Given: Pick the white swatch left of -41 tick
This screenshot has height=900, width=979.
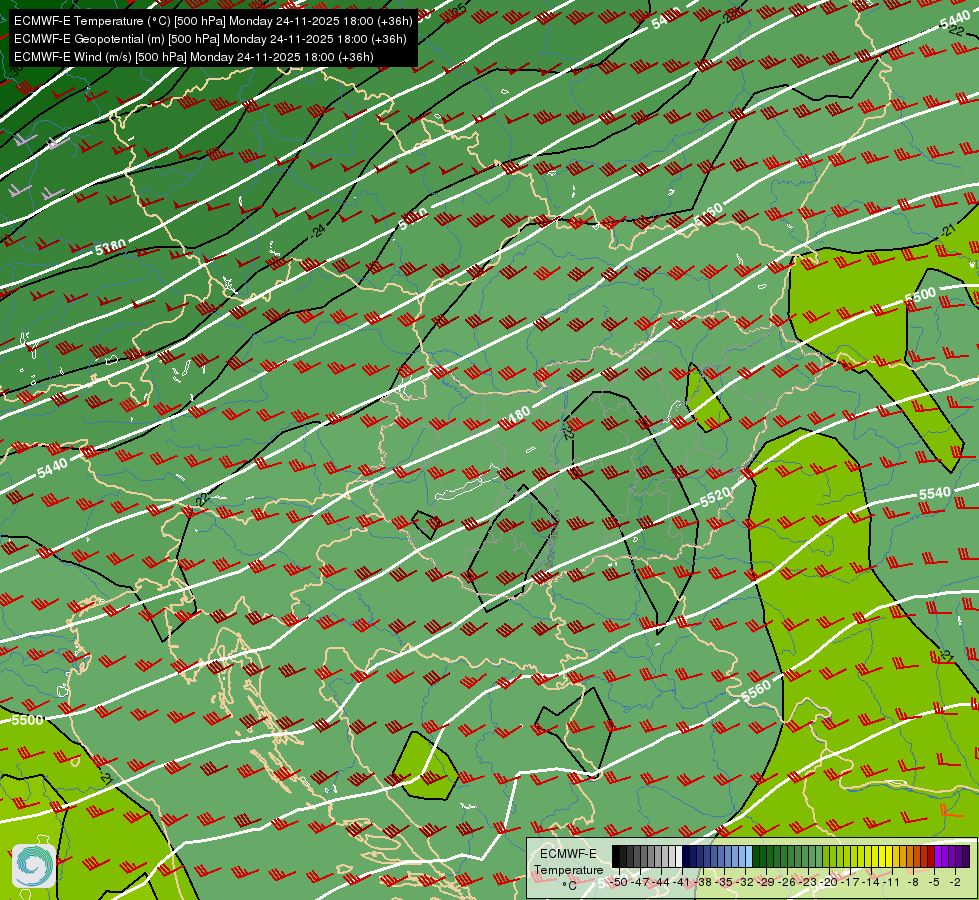Looking at the screenshot, I should click(x=679, y=856).
